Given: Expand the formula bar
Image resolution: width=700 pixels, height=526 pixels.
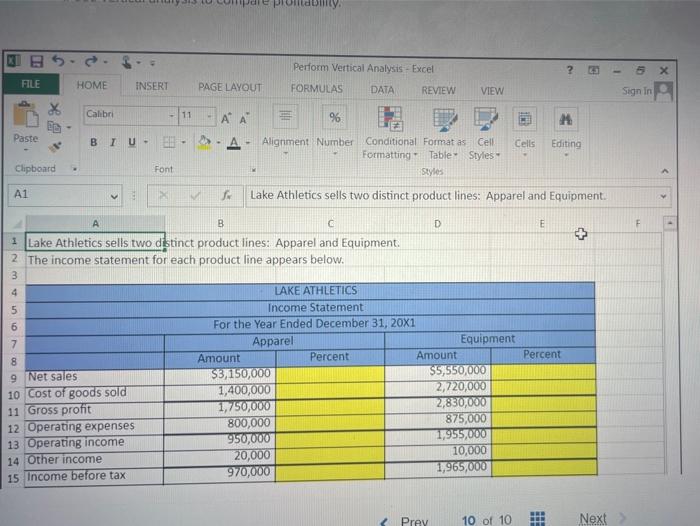Looking at the screenshot, I should 663,196.
